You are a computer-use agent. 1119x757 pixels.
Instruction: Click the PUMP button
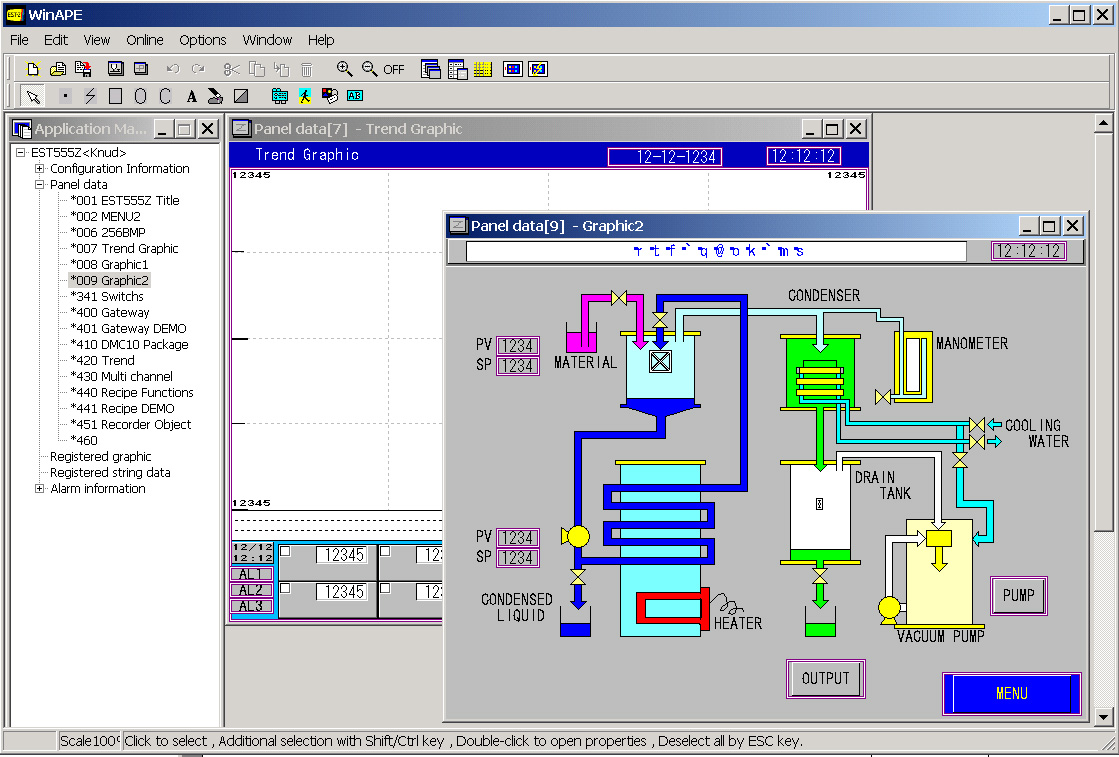[1018, 596]
